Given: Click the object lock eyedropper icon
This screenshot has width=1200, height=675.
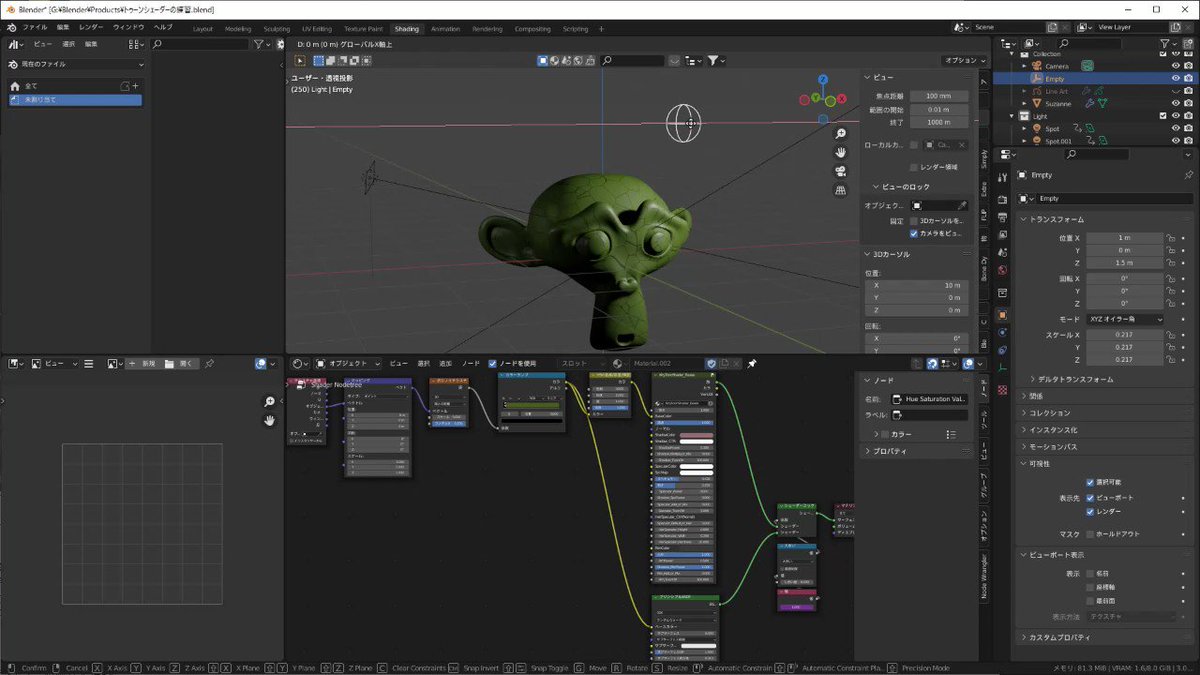Looking at the screenshot, I should [962, 205].
